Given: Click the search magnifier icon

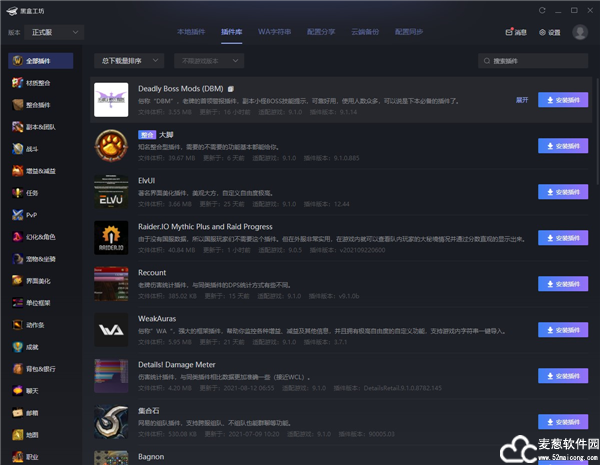Looking at the screenshot, I should tap(487, 61).
